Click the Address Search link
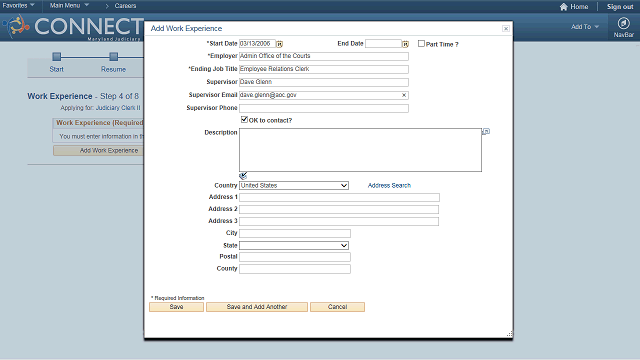 (389, 185)
